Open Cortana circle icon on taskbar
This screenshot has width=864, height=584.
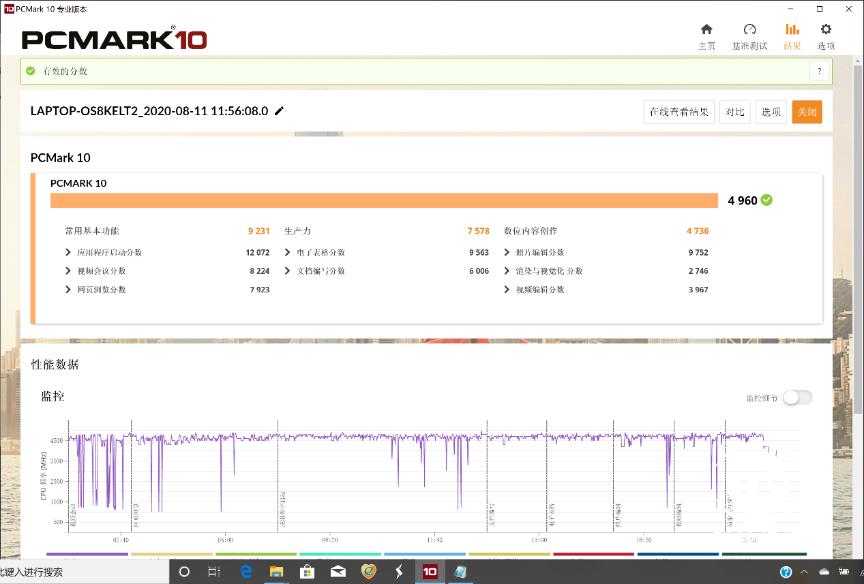pos(185,572)
